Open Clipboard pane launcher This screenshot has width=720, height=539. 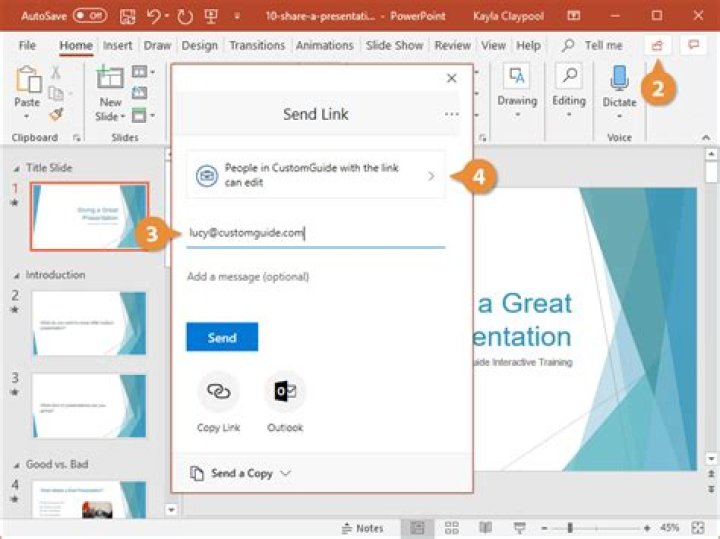pos(77,137)
